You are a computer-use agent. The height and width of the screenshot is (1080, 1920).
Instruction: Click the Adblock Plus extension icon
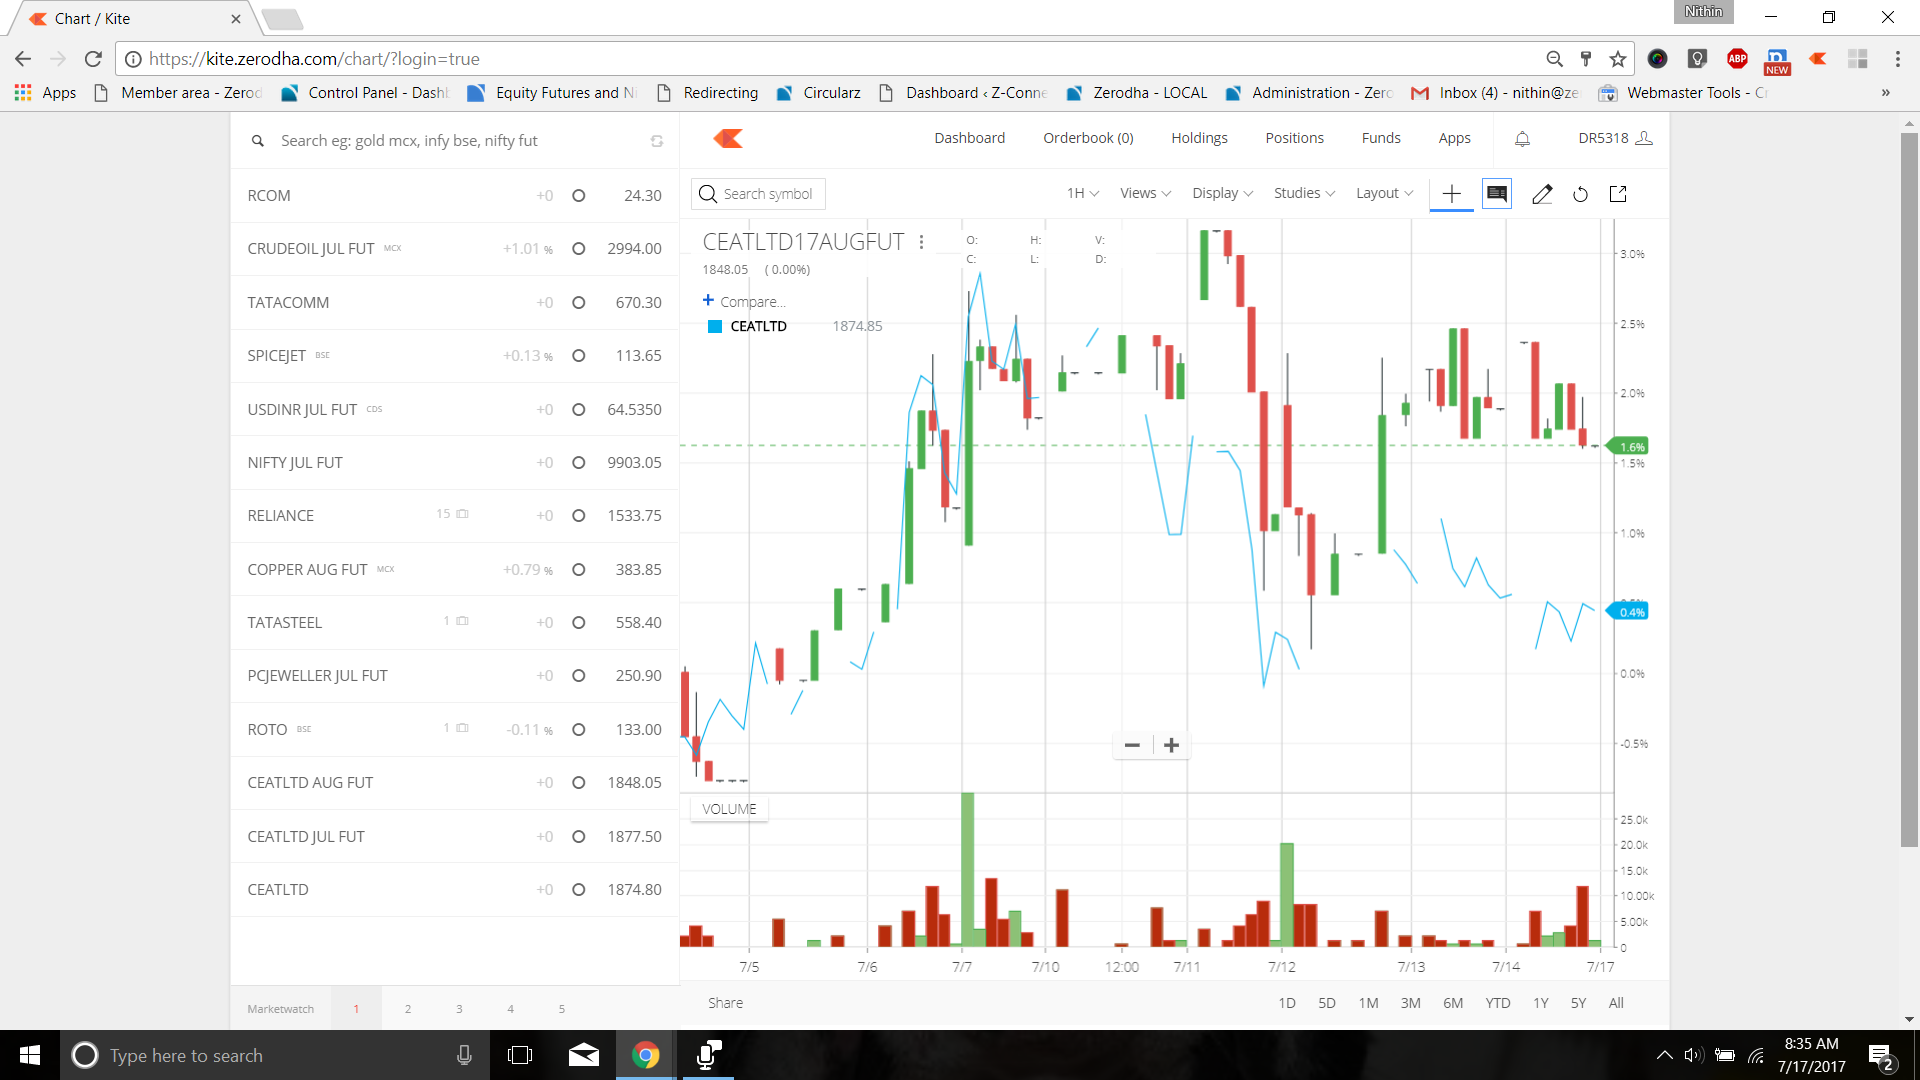click(x=1737, y=59)
